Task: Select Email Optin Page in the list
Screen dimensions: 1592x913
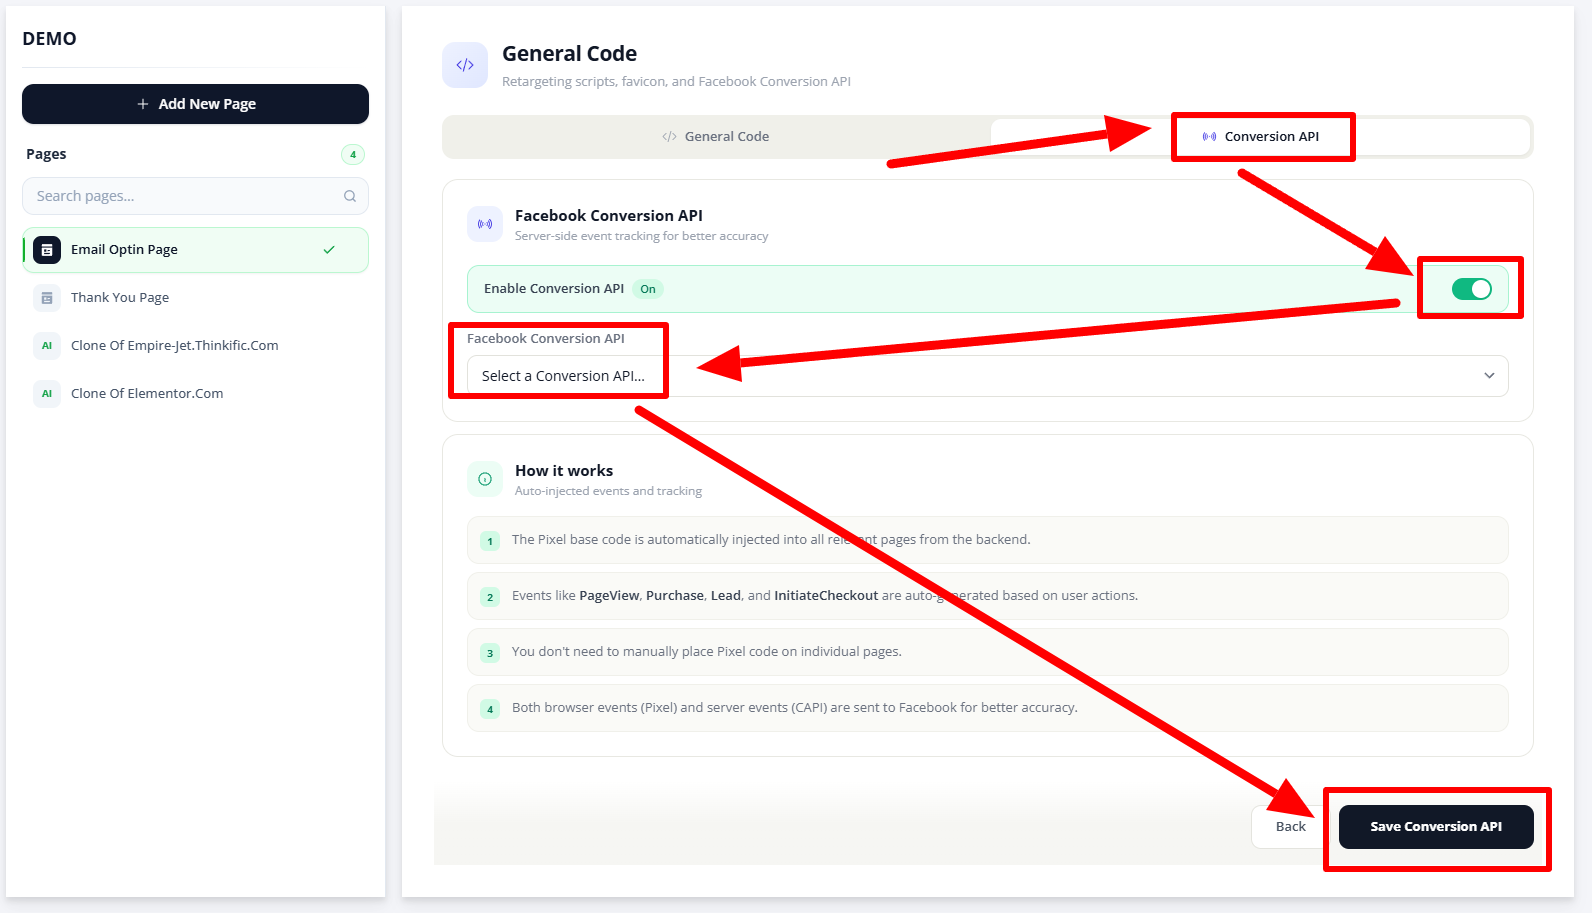Action: 195,250
